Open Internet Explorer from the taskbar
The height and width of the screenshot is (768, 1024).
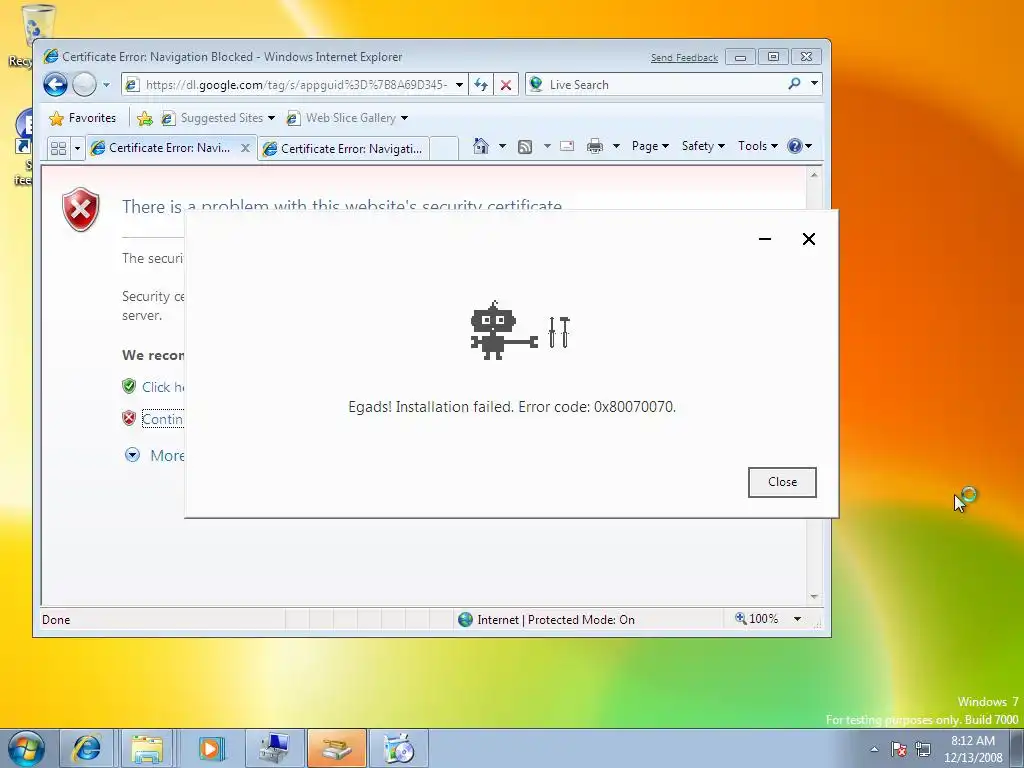coord(87,748)
